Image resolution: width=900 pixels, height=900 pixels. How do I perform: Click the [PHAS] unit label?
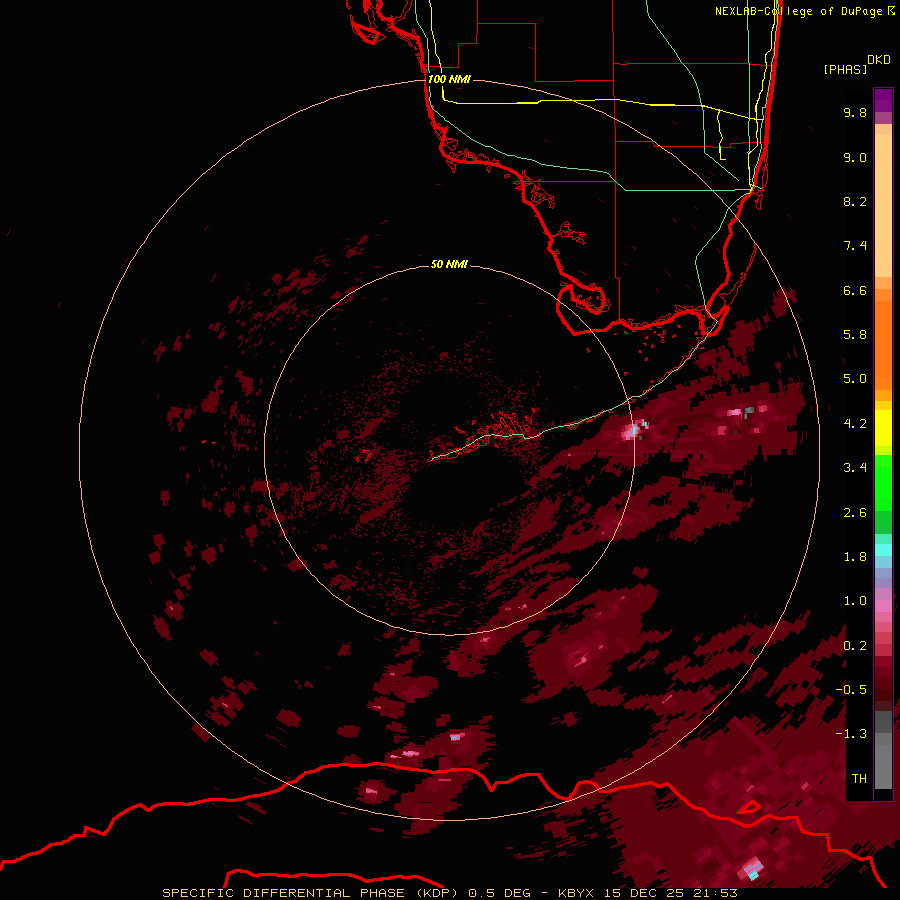845,70
